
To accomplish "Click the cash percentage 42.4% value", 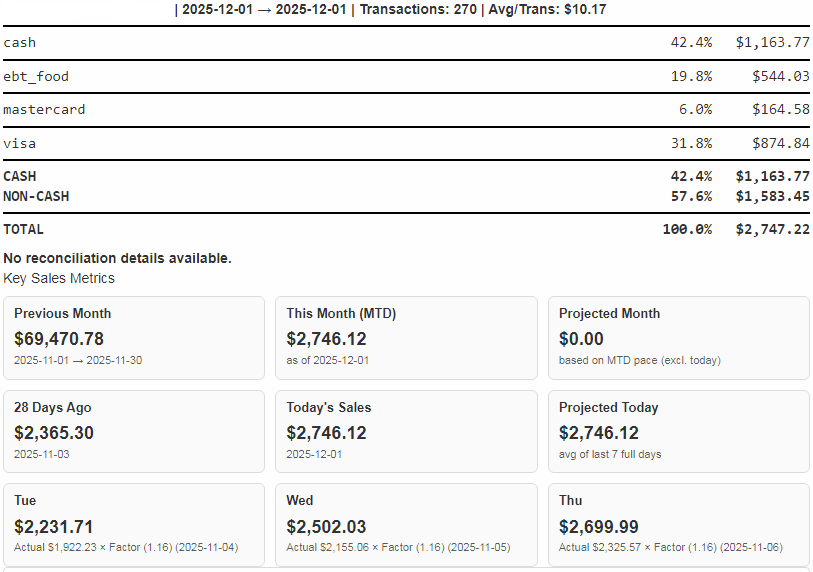I will [691, 43].
